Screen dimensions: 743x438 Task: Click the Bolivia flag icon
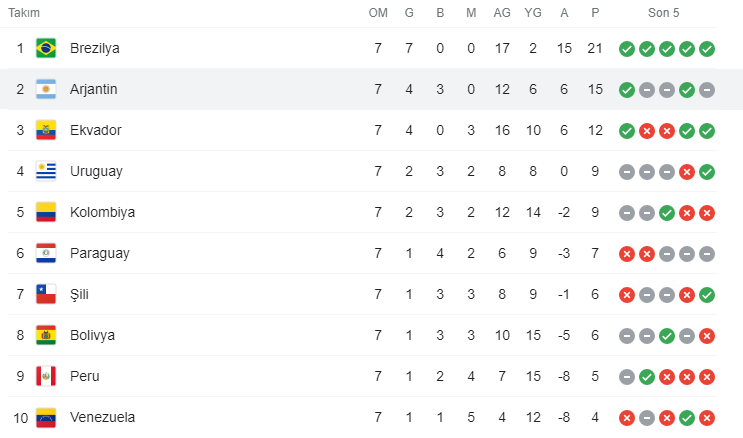(x=46, y=335)
